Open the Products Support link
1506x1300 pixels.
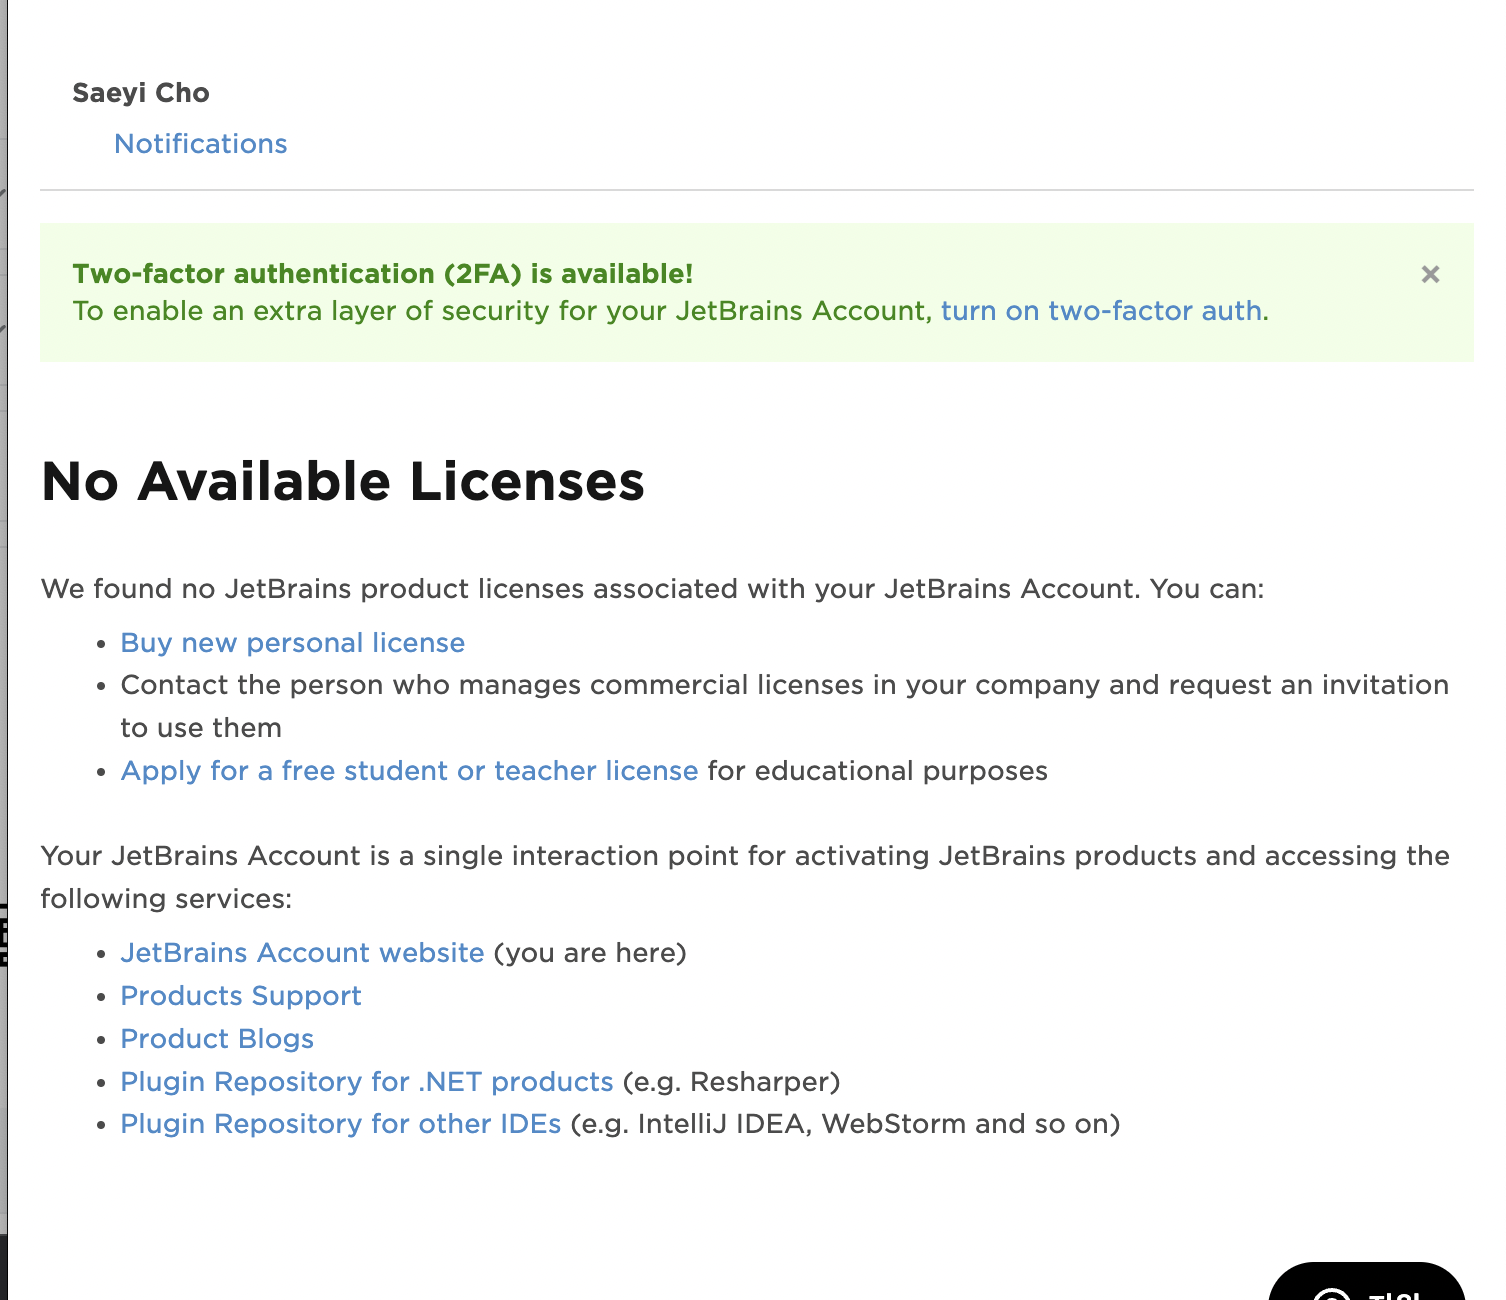[x=241, y=996]
